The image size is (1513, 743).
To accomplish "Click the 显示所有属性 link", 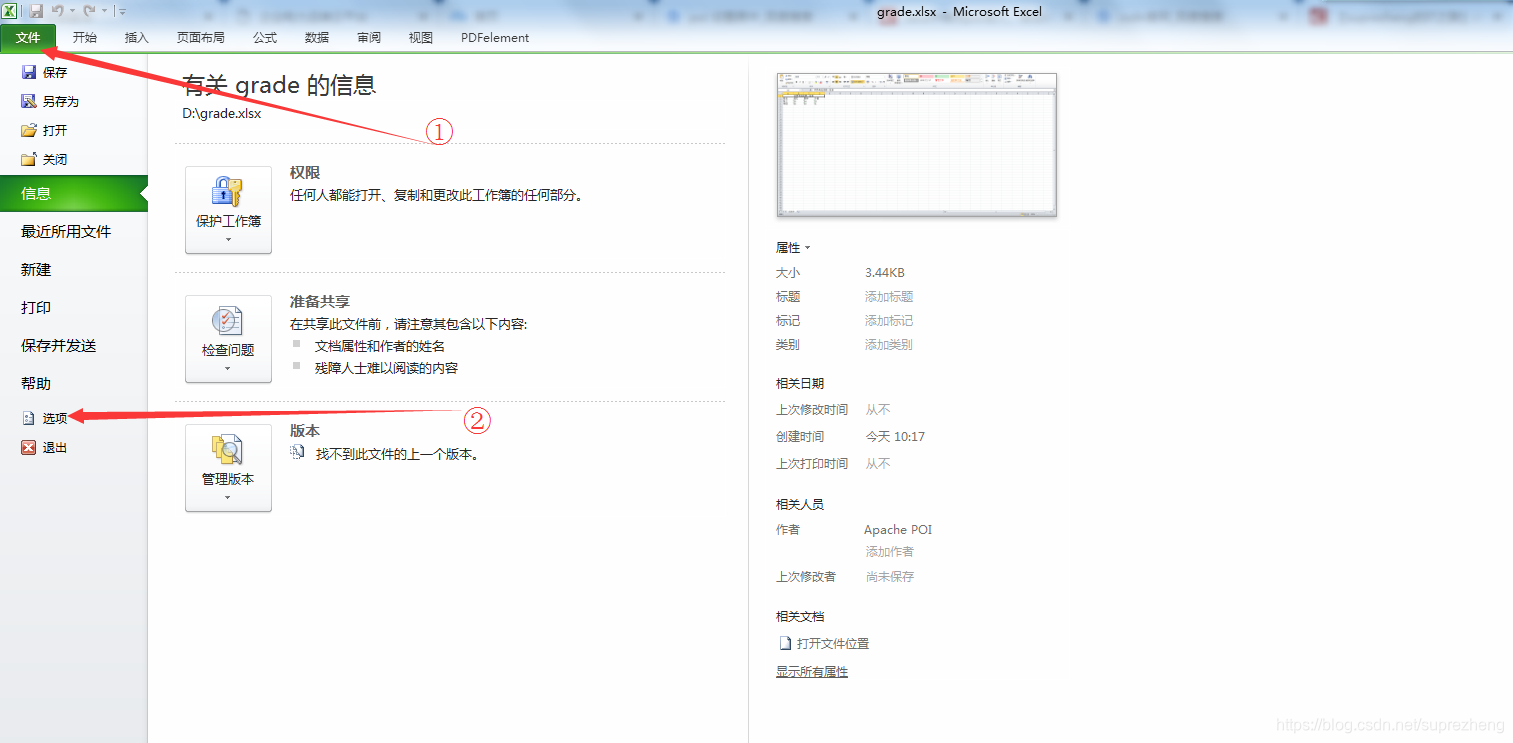I will coord(812,672).
